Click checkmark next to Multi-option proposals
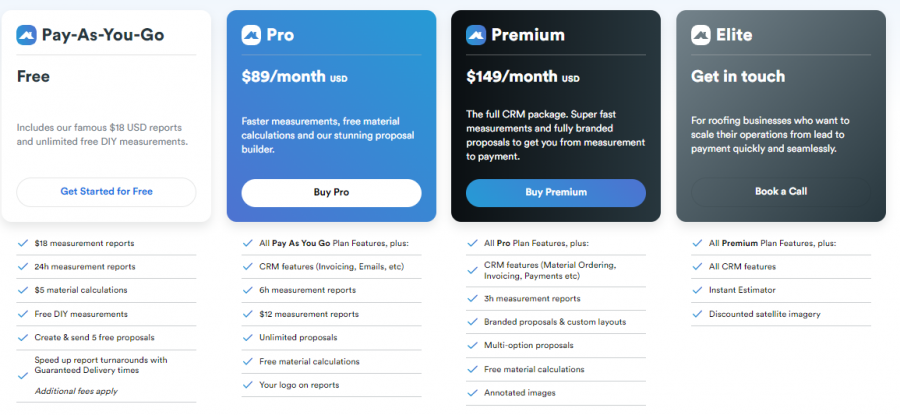Screen dimensions: 900x415 pyautogui.click(x=472, y=345)
